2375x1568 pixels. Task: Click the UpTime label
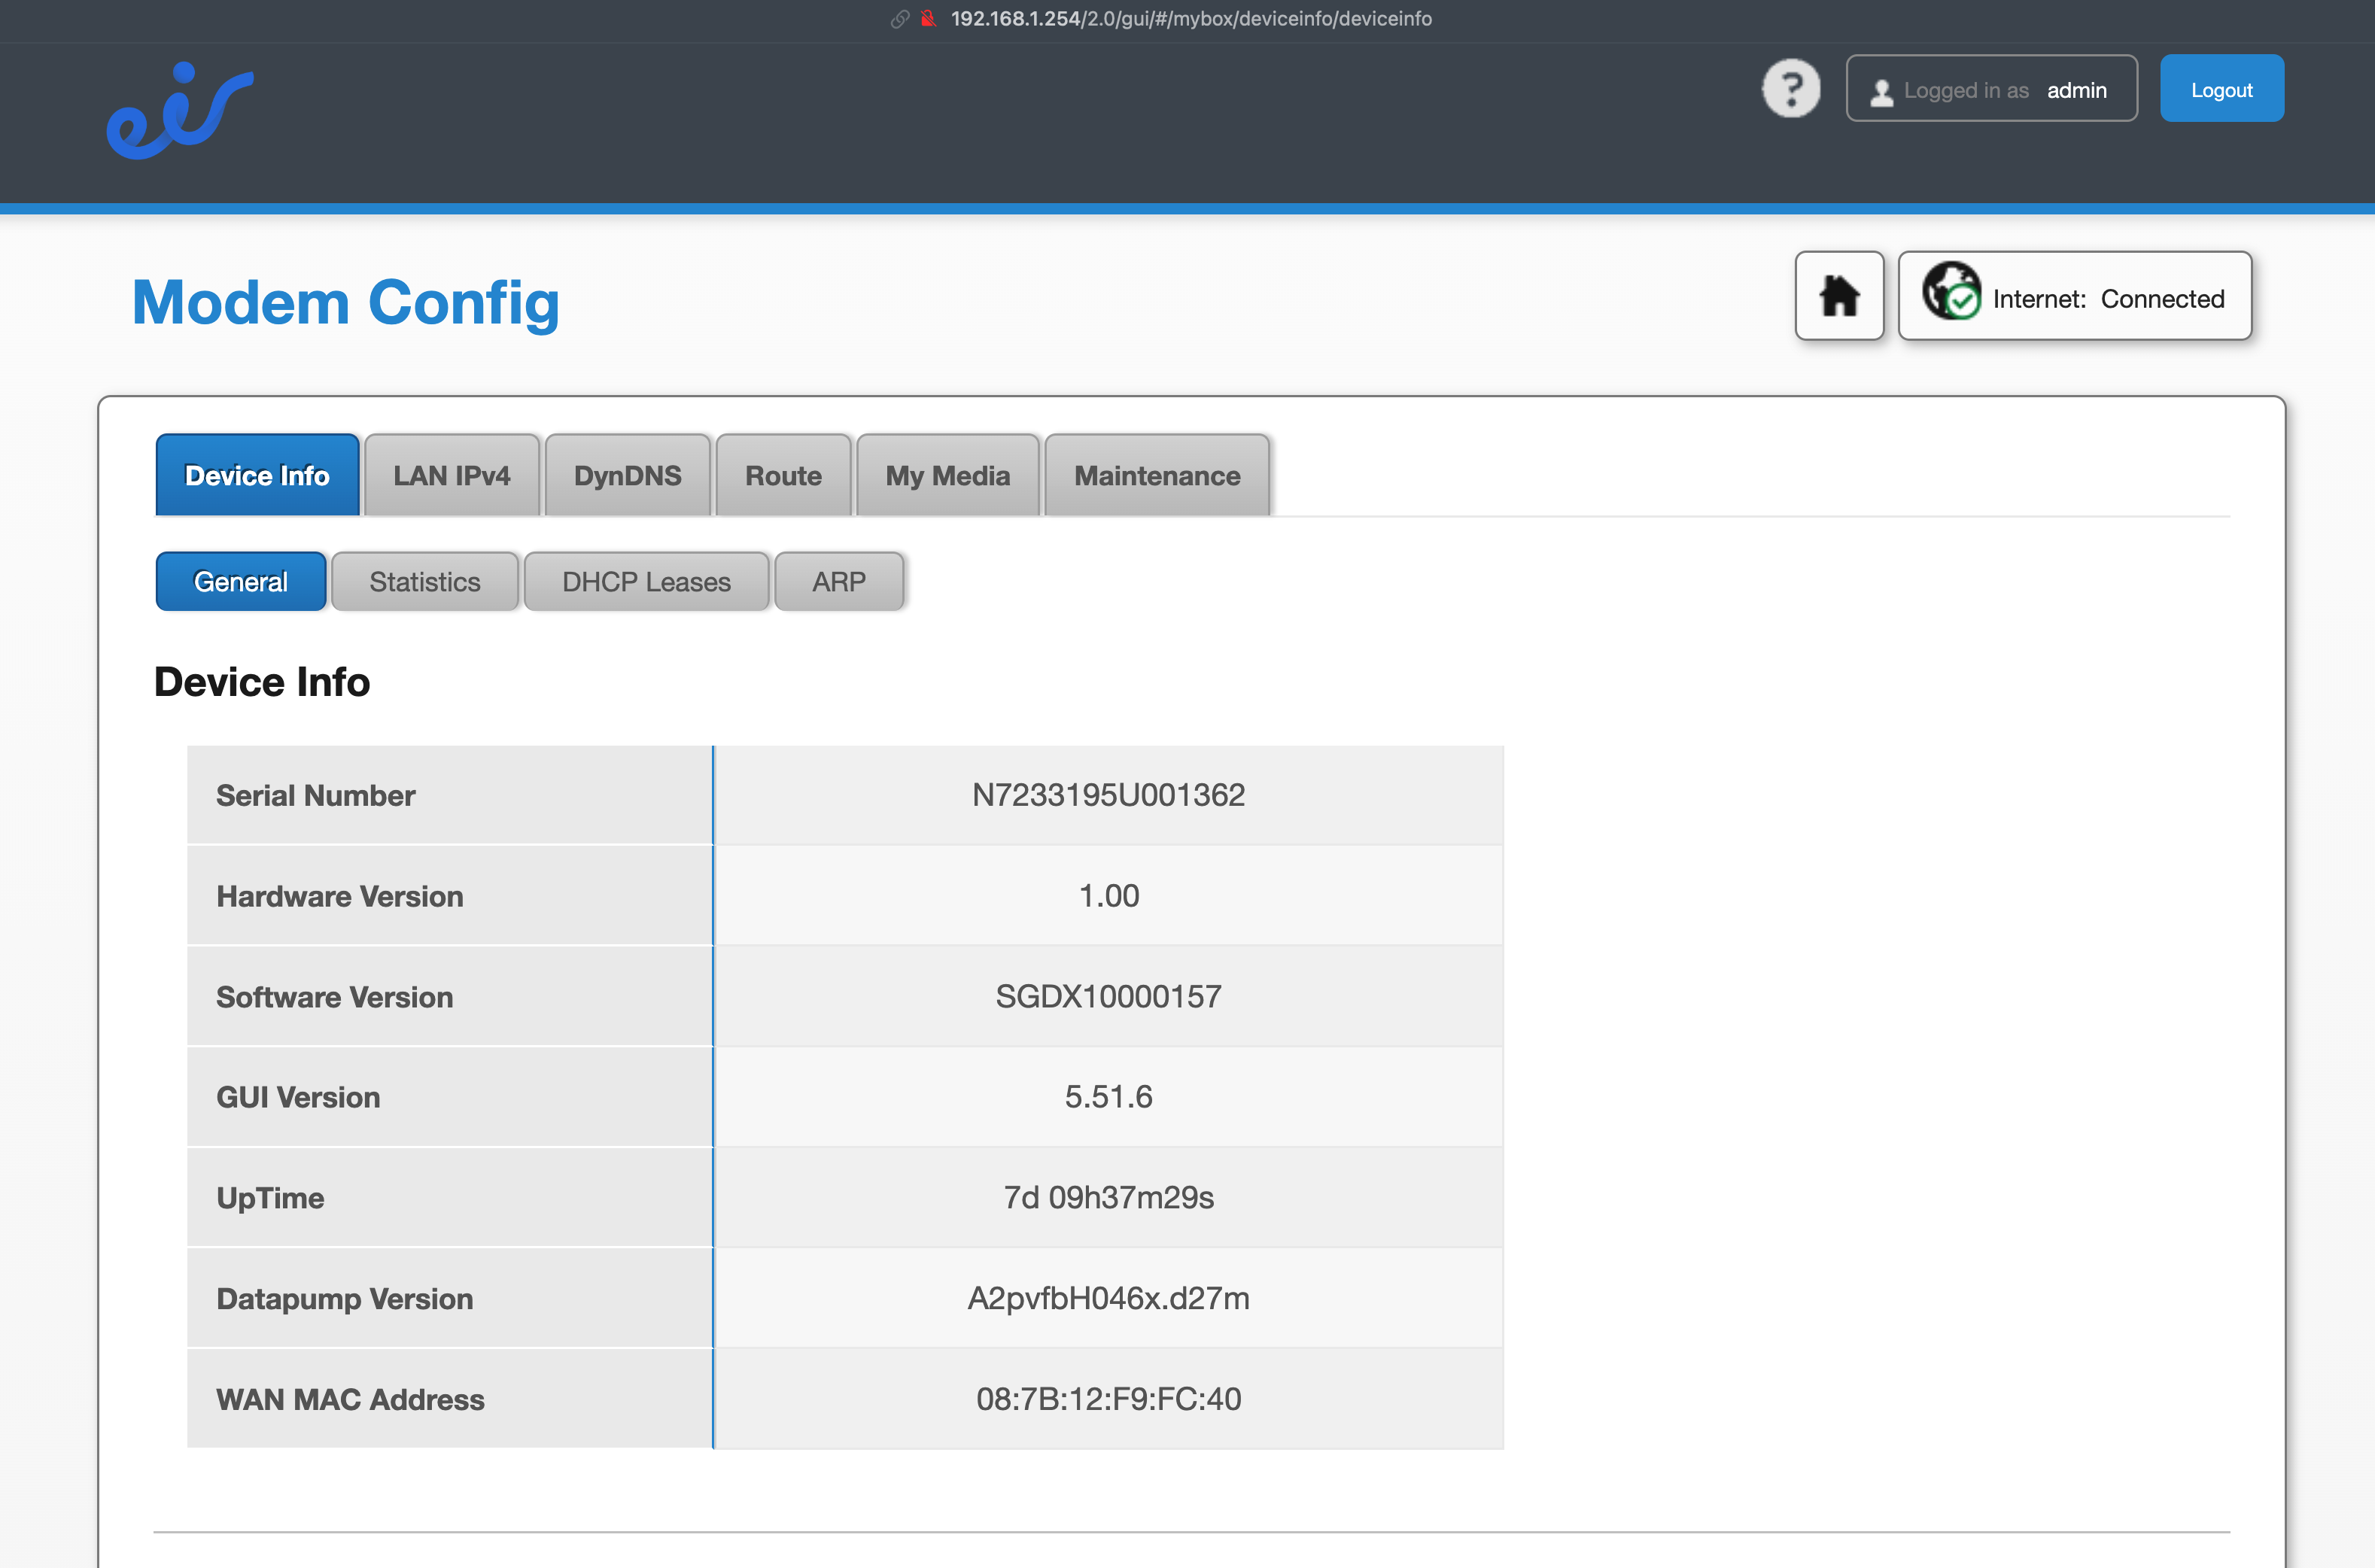tap(270, 1198)
